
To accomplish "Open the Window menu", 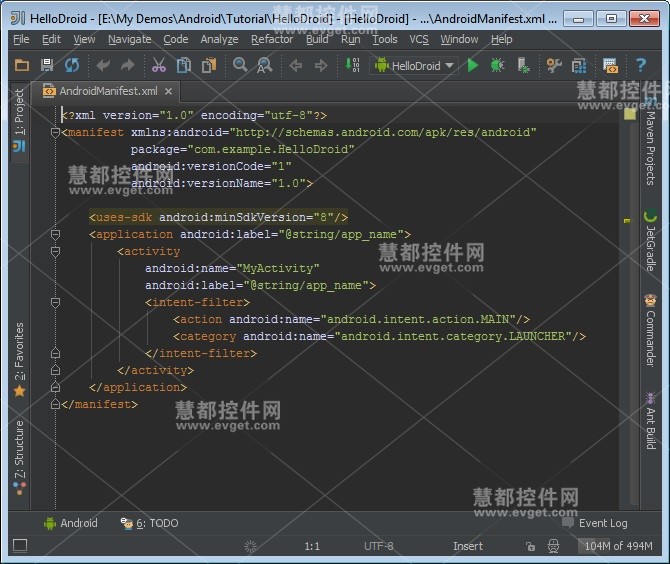I will (459, 39).
